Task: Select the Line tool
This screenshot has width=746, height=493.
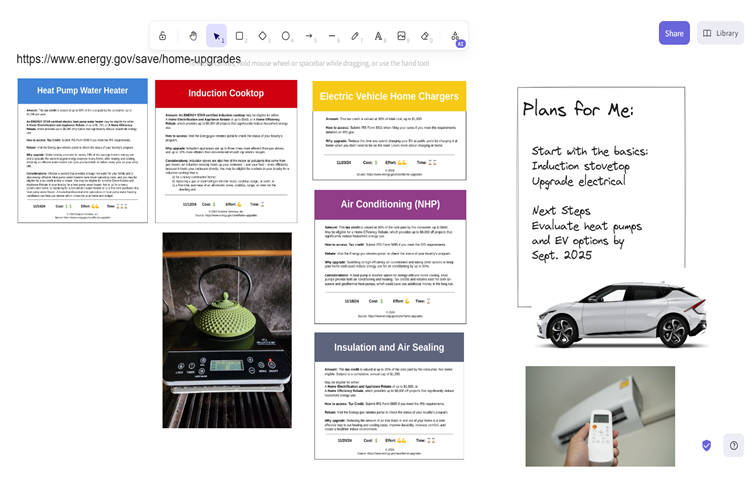Action: point(332,36)
